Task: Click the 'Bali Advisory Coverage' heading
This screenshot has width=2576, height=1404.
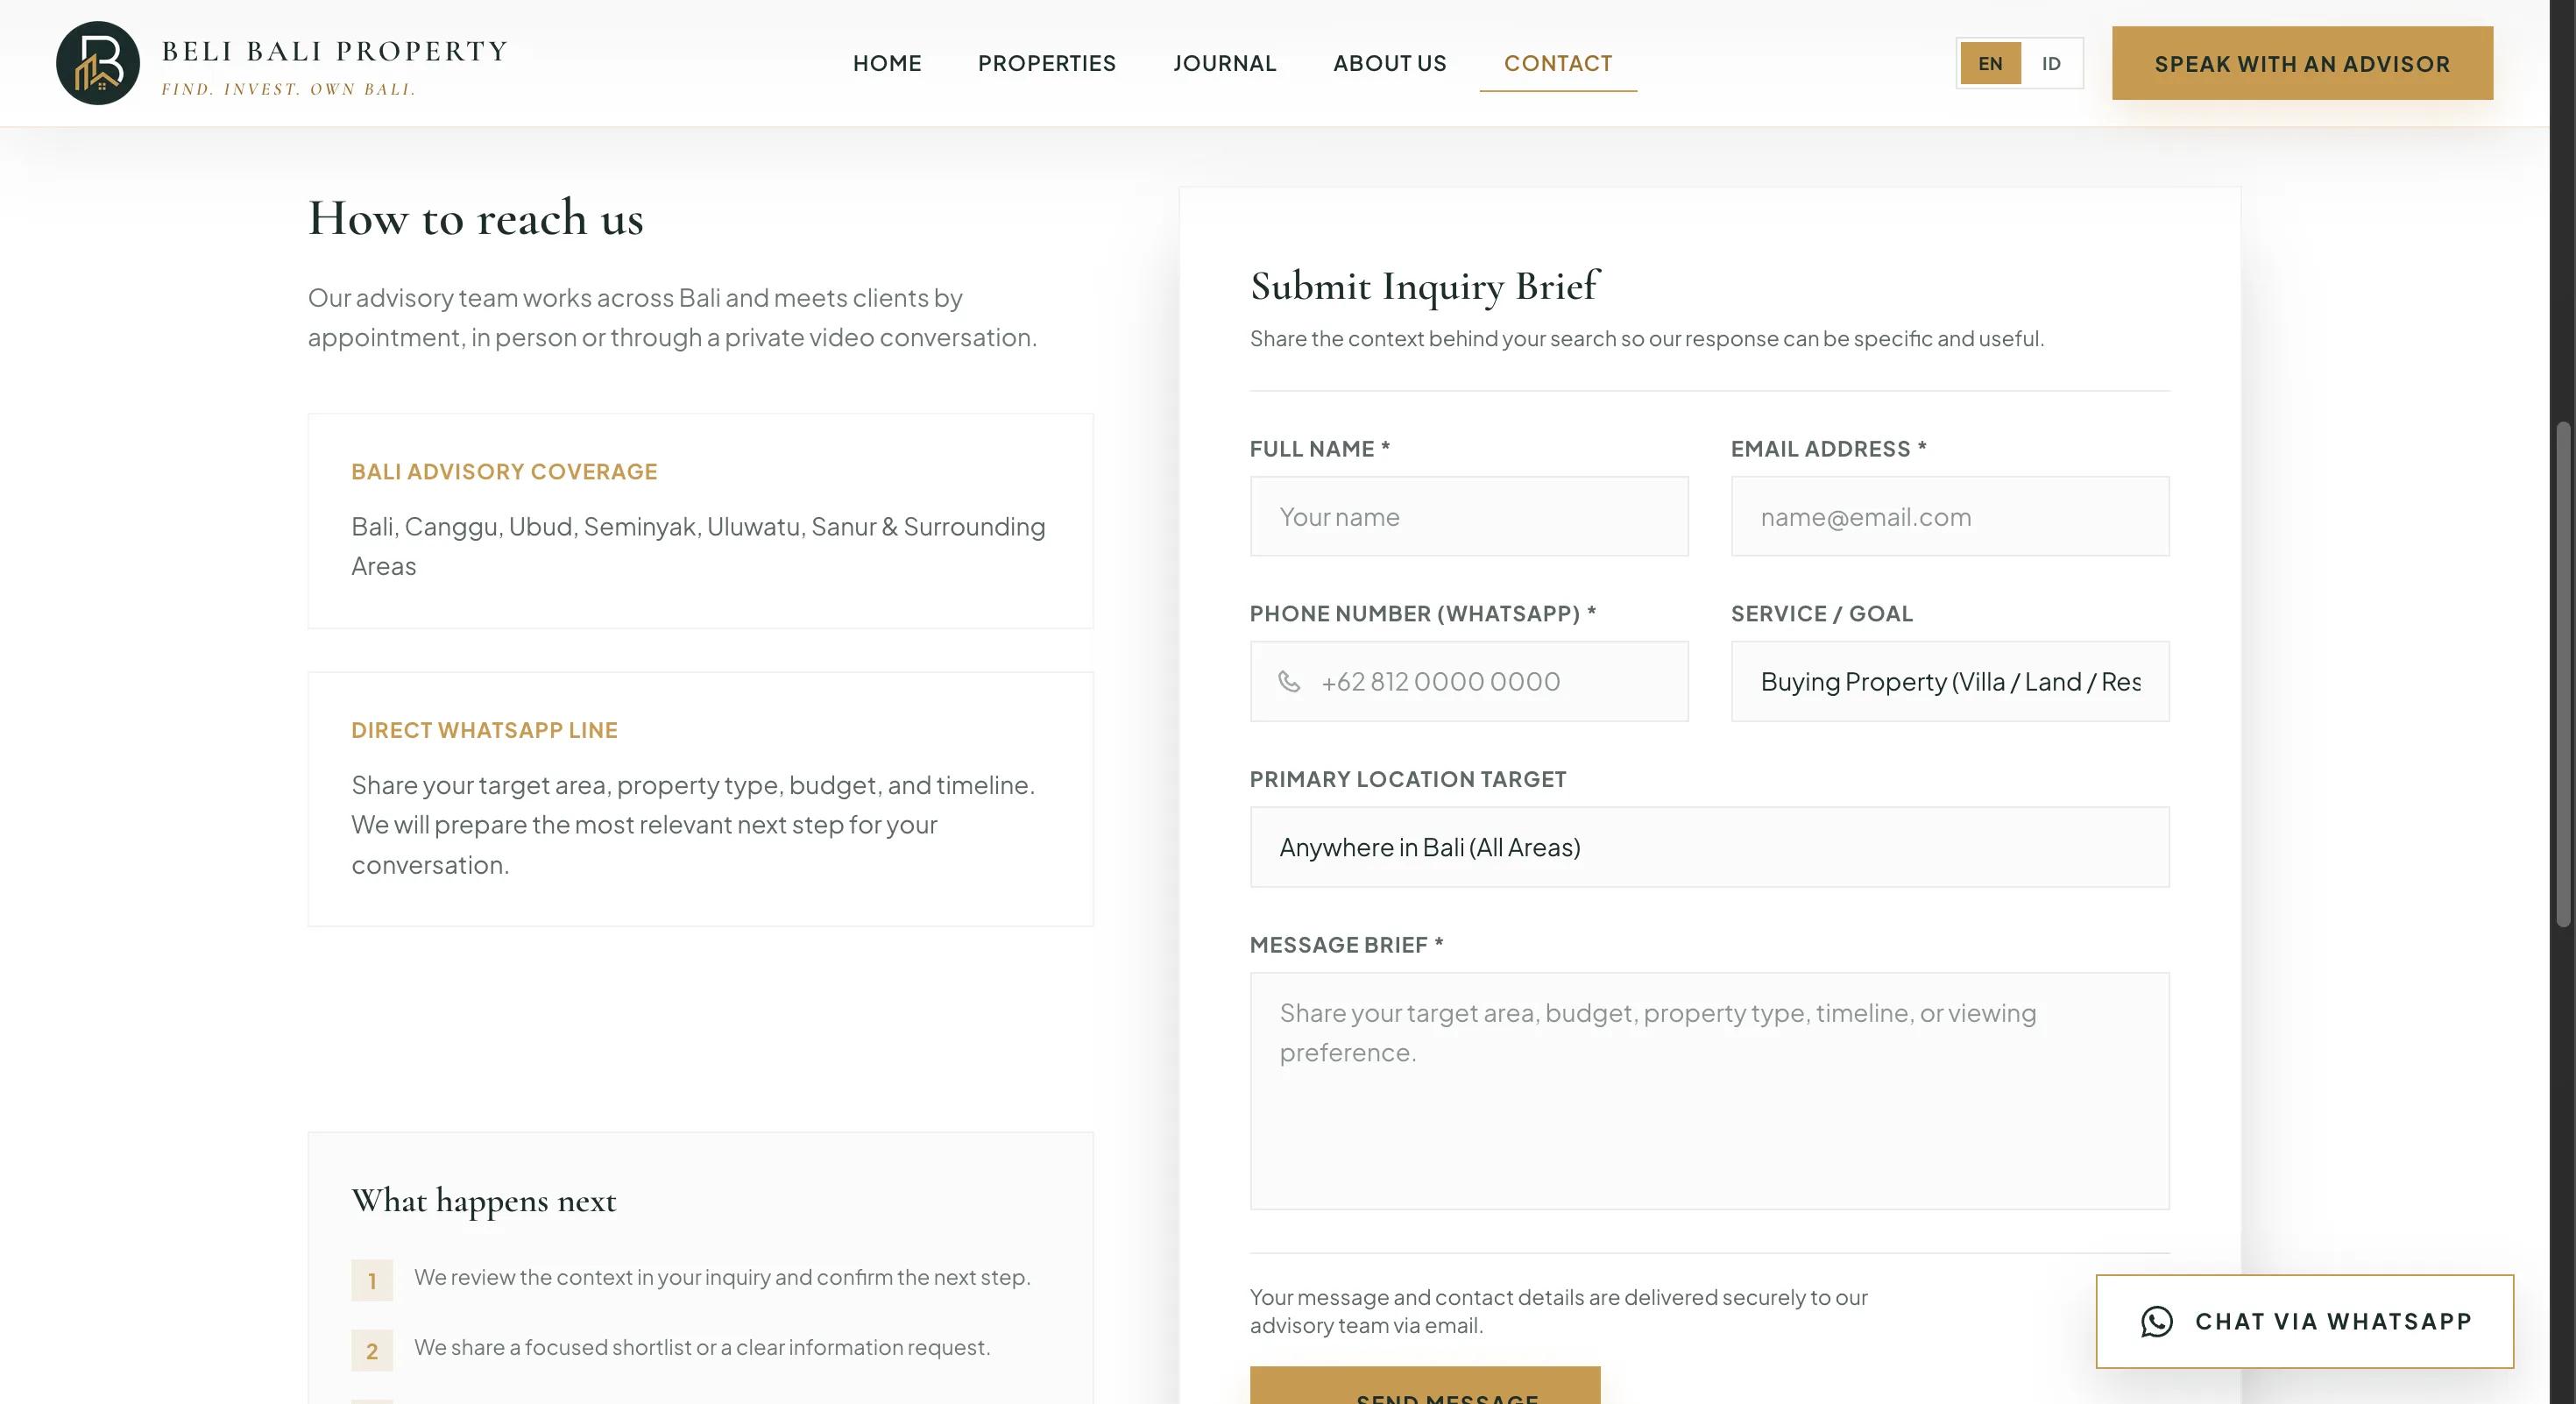Action: point(504,471)
